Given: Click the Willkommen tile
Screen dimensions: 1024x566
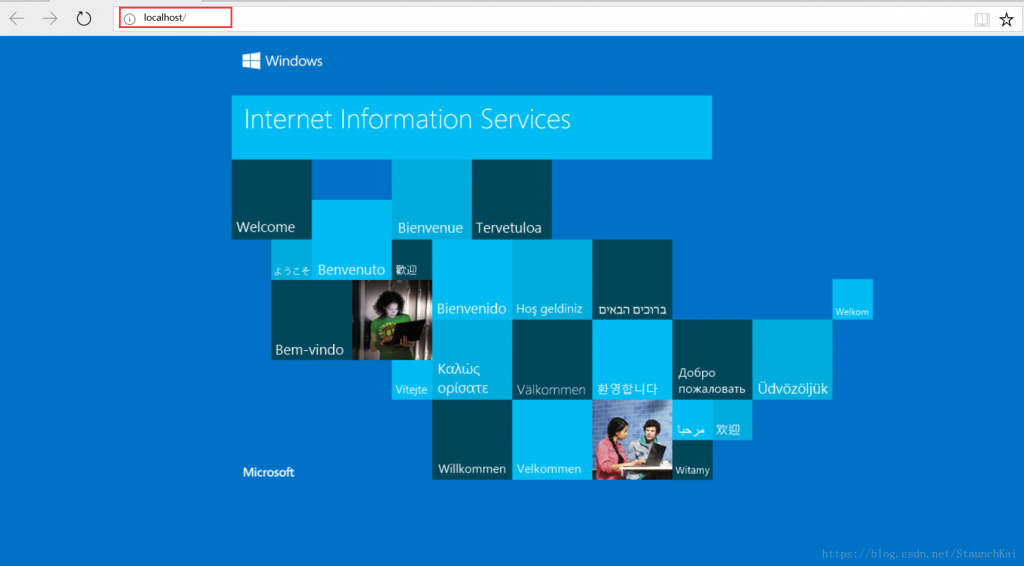Looking at the screenshot, I should pyautogui.click(x=471, y=440).
